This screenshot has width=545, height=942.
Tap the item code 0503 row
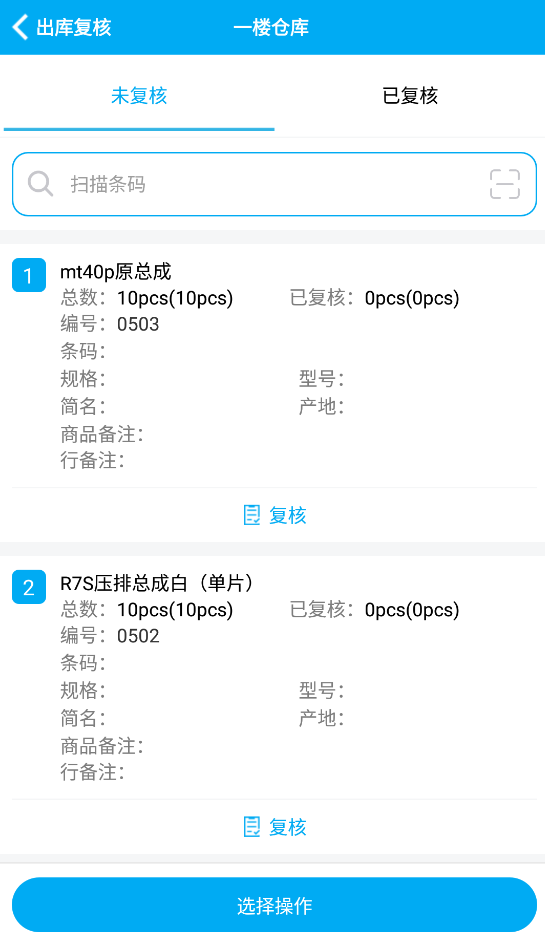[110, 324]
